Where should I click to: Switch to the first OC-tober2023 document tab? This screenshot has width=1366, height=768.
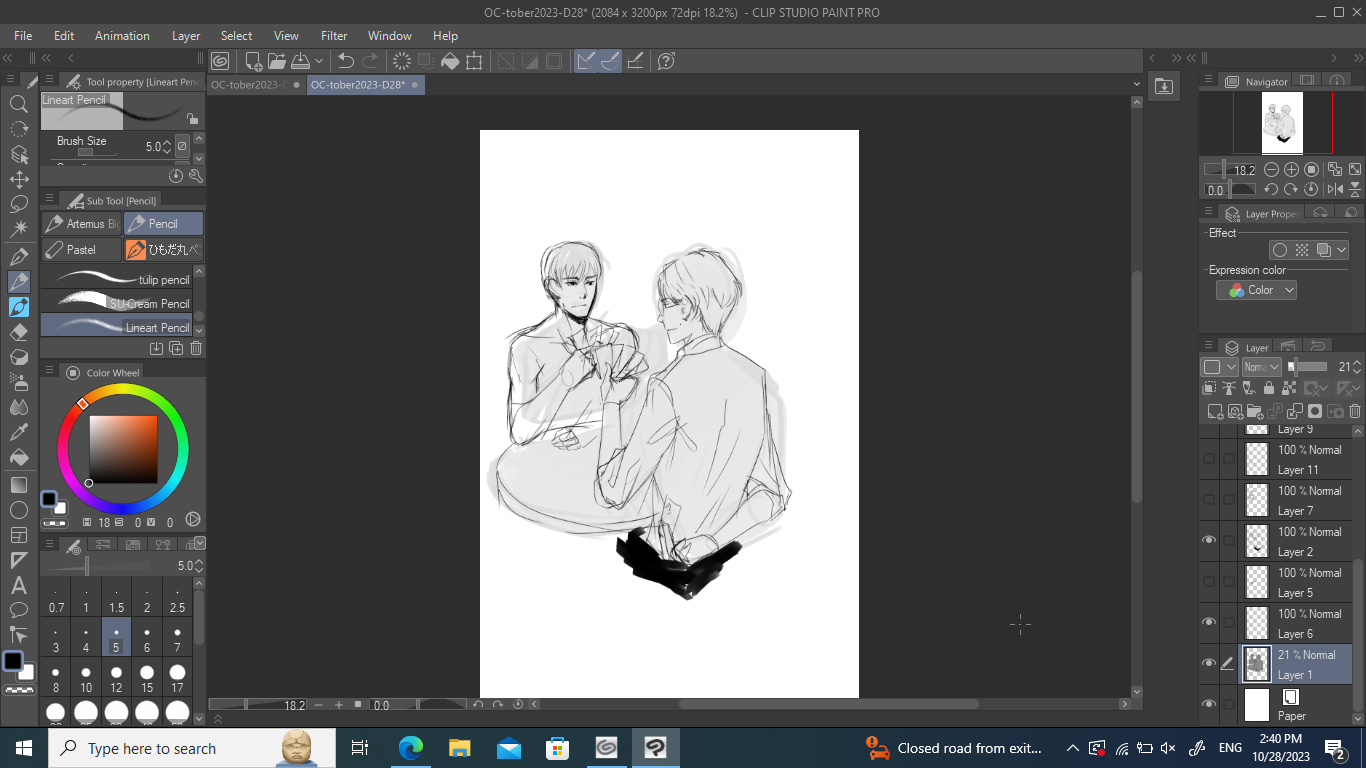(248, 85)
